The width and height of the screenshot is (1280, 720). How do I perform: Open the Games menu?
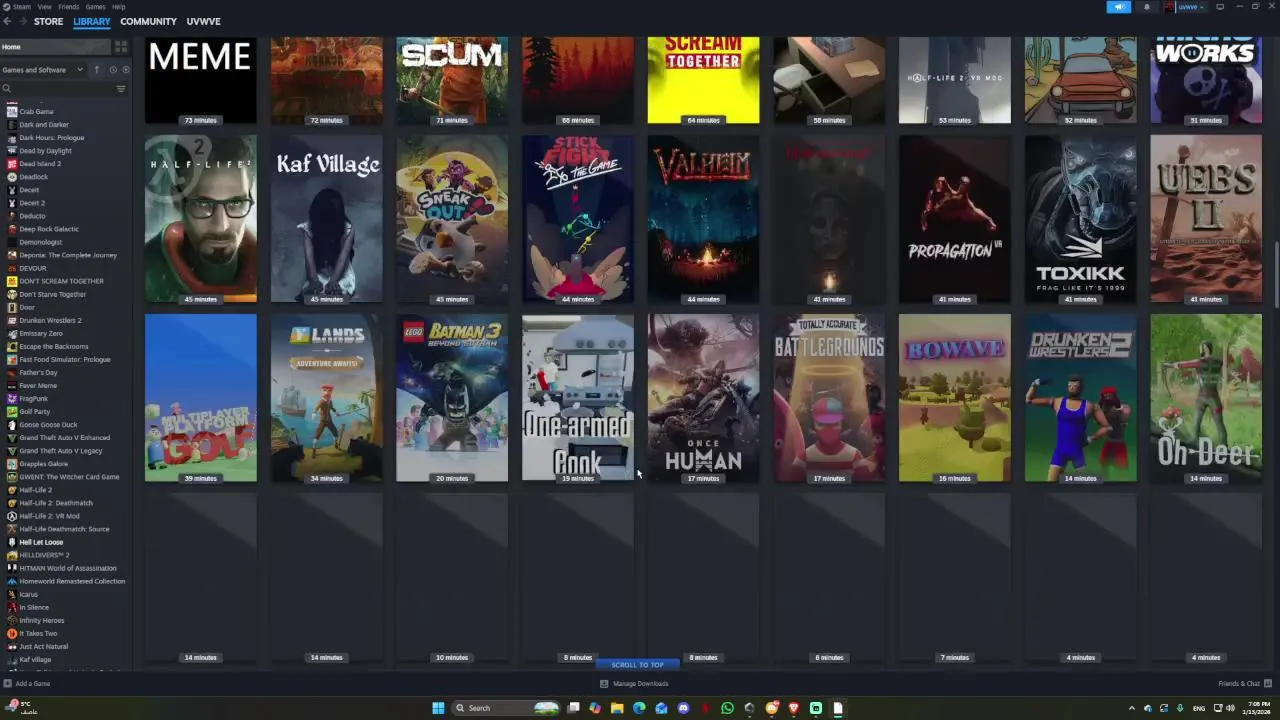coord(96,7)
